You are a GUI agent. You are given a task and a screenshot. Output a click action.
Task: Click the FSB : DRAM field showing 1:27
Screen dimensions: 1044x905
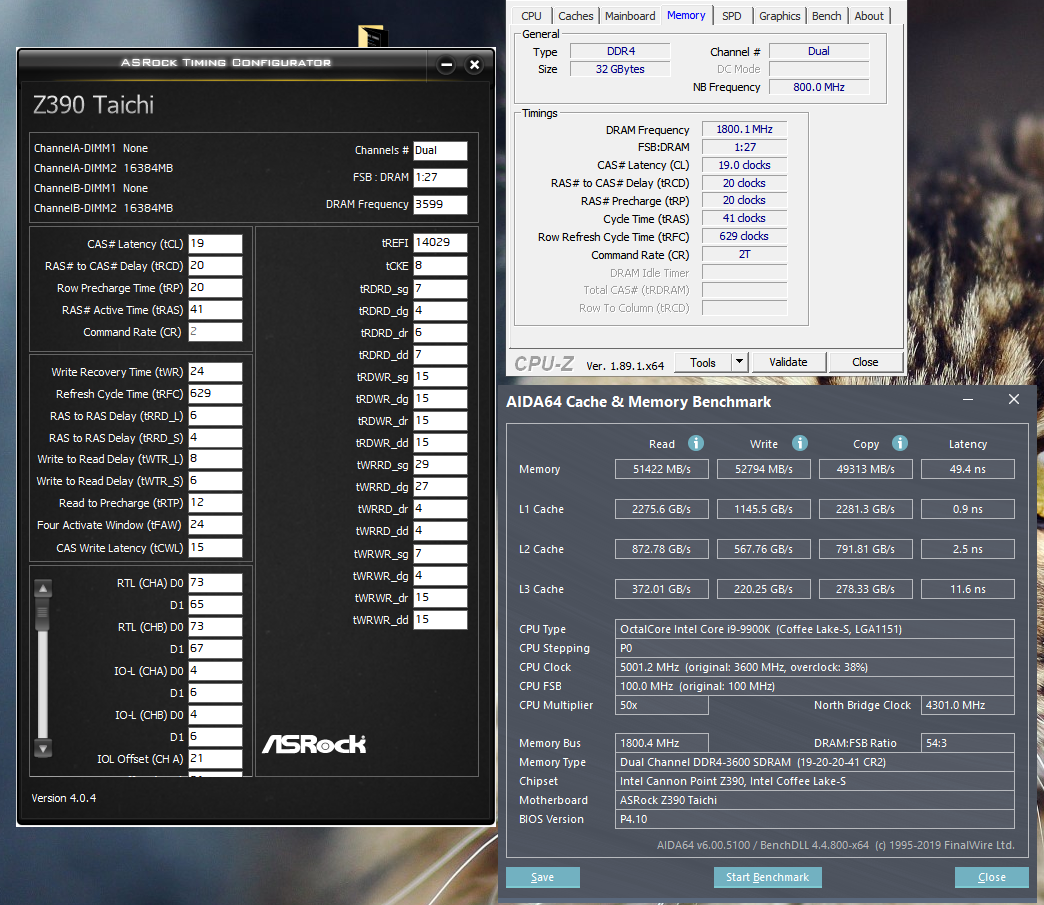440,177
